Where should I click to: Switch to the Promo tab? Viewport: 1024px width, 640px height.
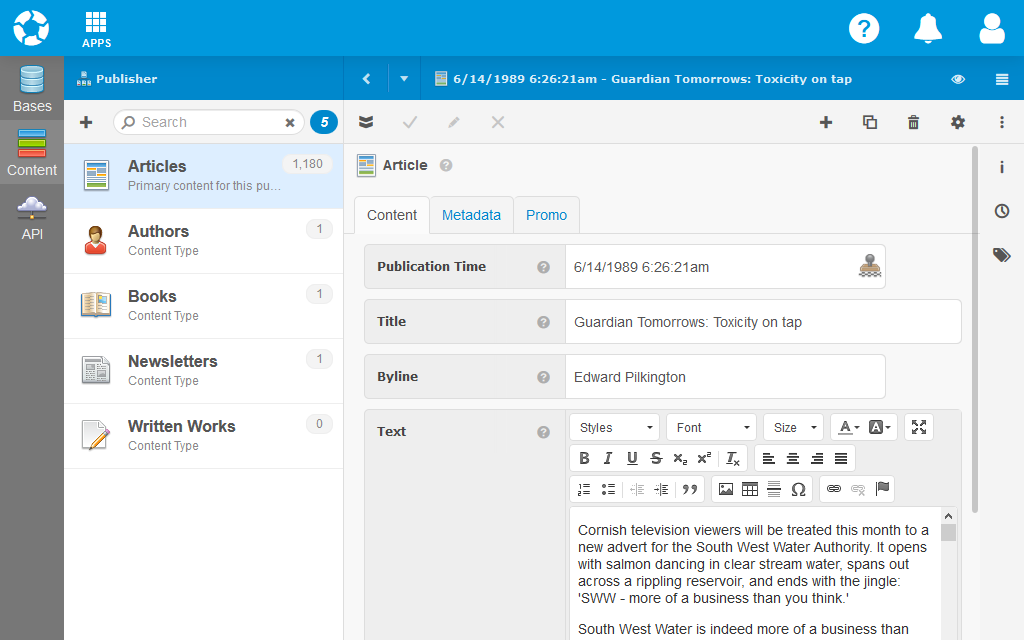click(x=546, y=215)
